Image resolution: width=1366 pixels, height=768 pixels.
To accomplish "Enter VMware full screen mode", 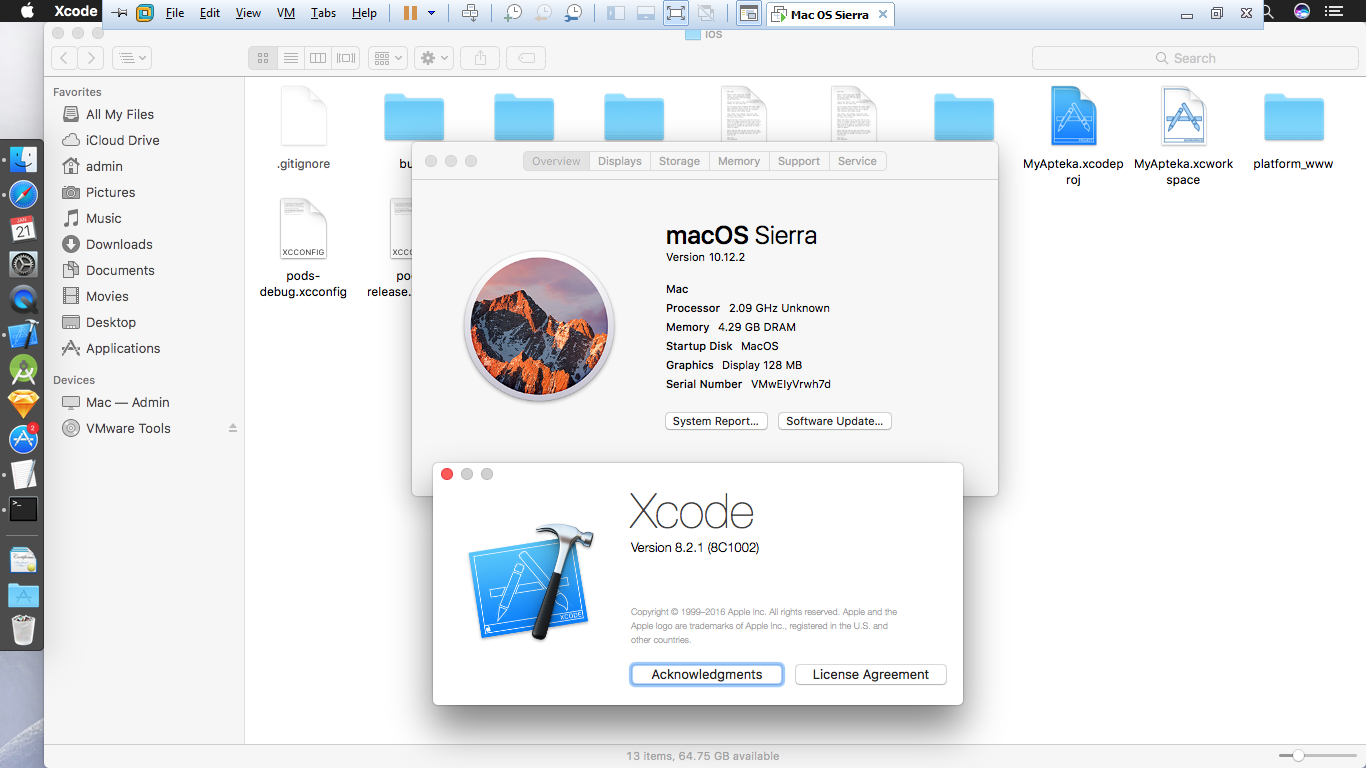I will pyautogui.click(x=676, y=13).
